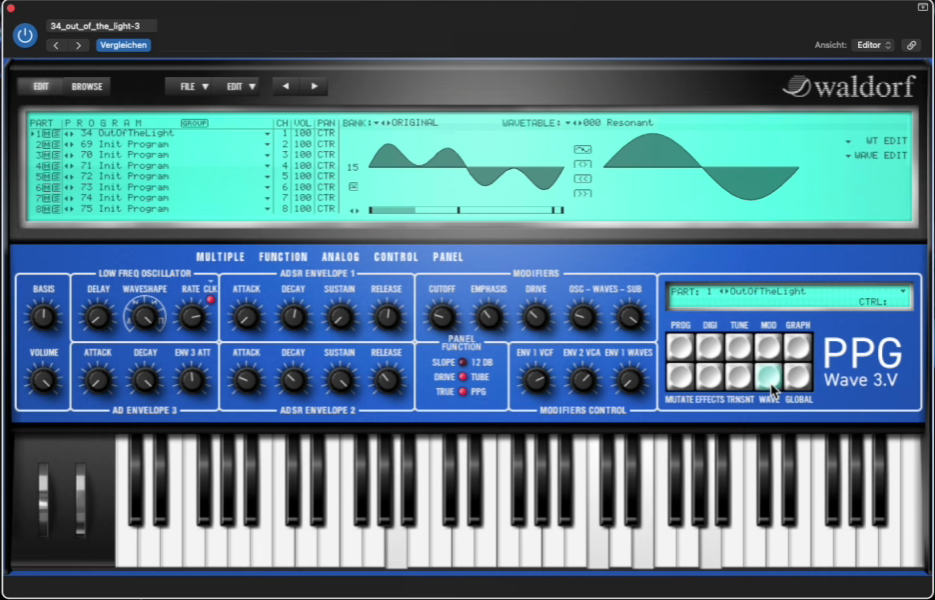Viewport: 935px width, 600px height.
Task: Click the pitch bend wheel
Action: [x=44, y=499]
